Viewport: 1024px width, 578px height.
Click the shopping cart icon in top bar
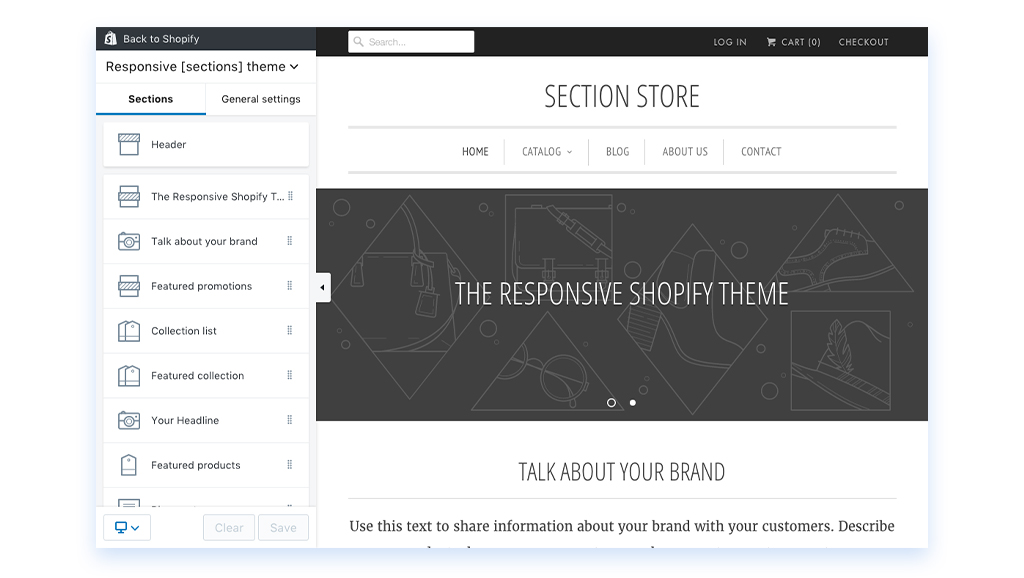point(771,42)
